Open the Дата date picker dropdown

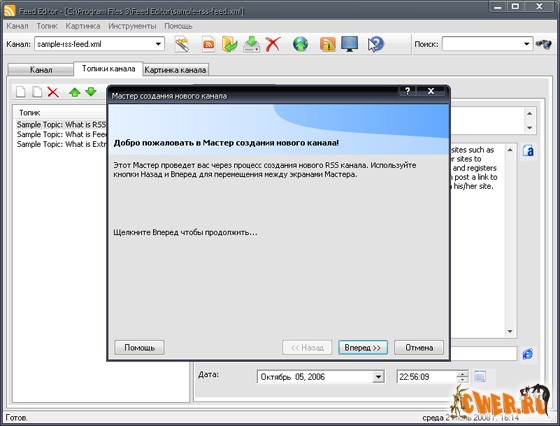click(378, 377)
